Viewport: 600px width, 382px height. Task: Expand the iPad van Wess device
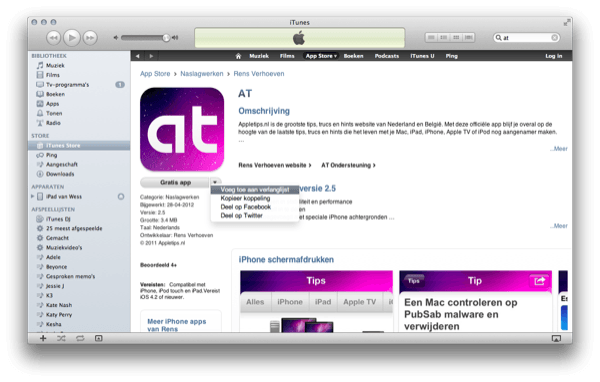[33, 196]
